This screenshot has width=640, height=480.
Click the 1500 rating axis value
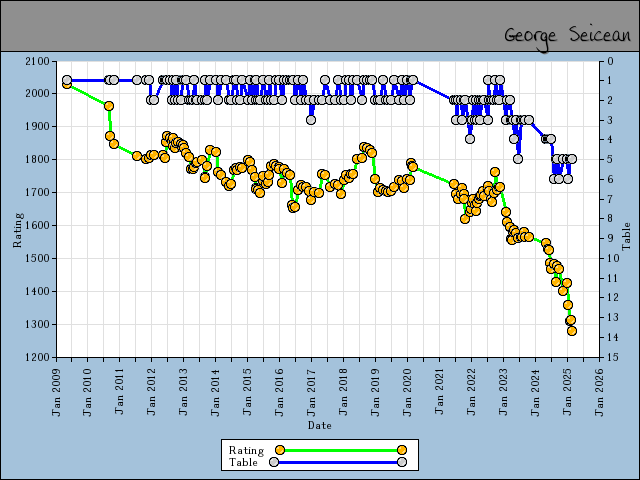[x=37, y=258]
